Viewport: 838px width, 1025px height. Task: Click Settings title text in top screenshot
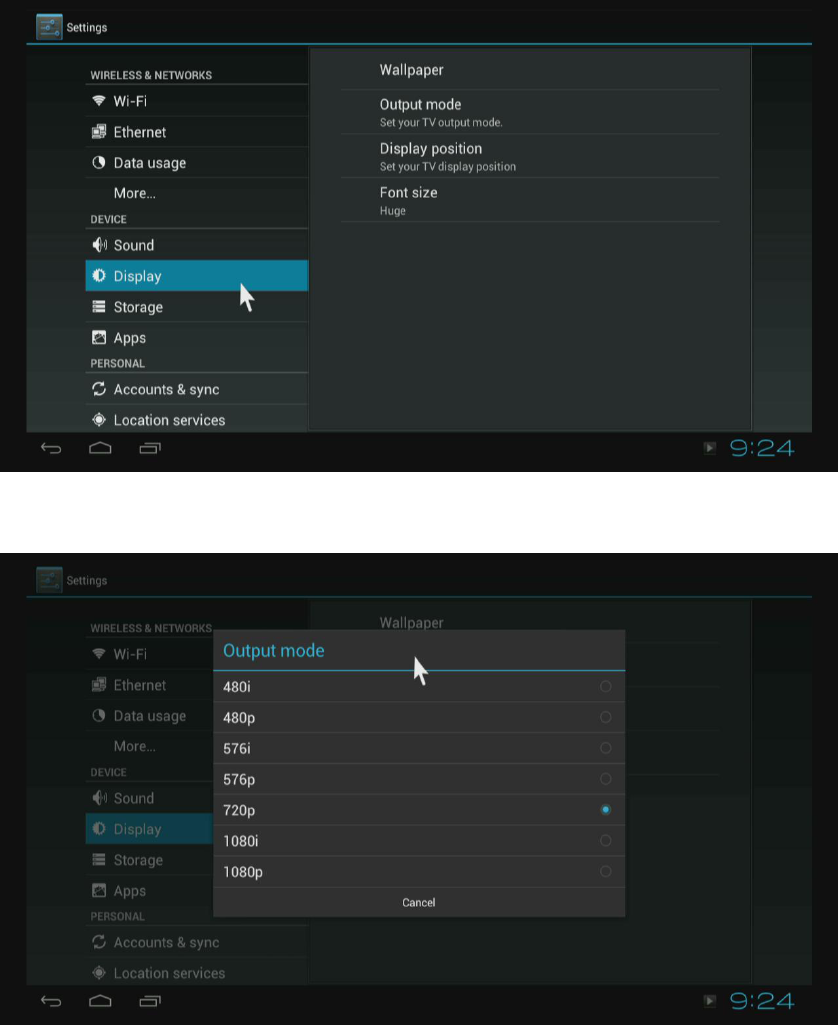(87, 27)
